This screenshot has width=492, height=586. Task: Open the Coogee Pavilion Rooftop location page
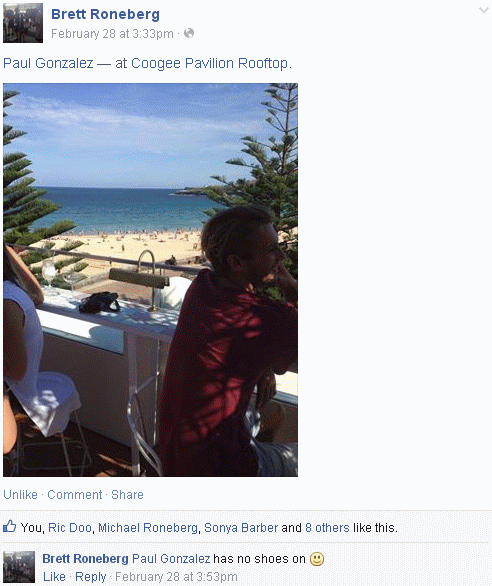point(210,63)
